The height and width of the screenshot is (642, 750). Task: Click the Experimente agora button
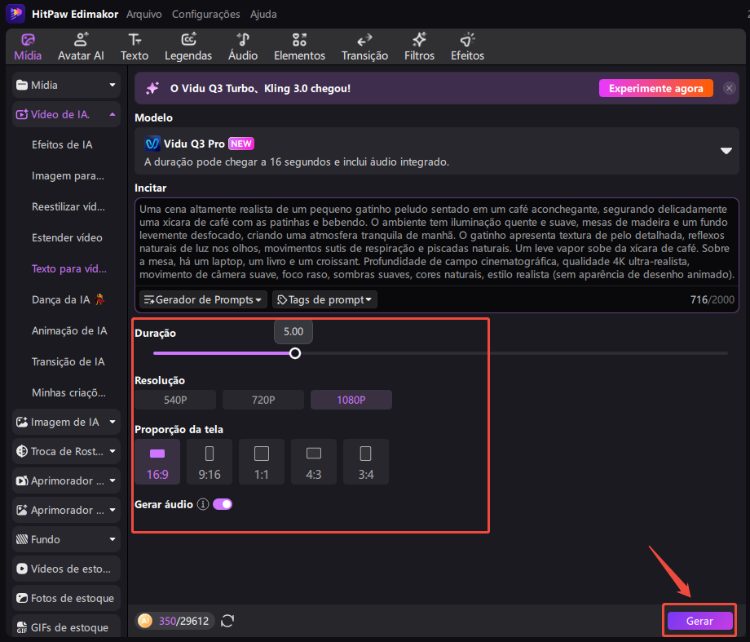point(656,88)
